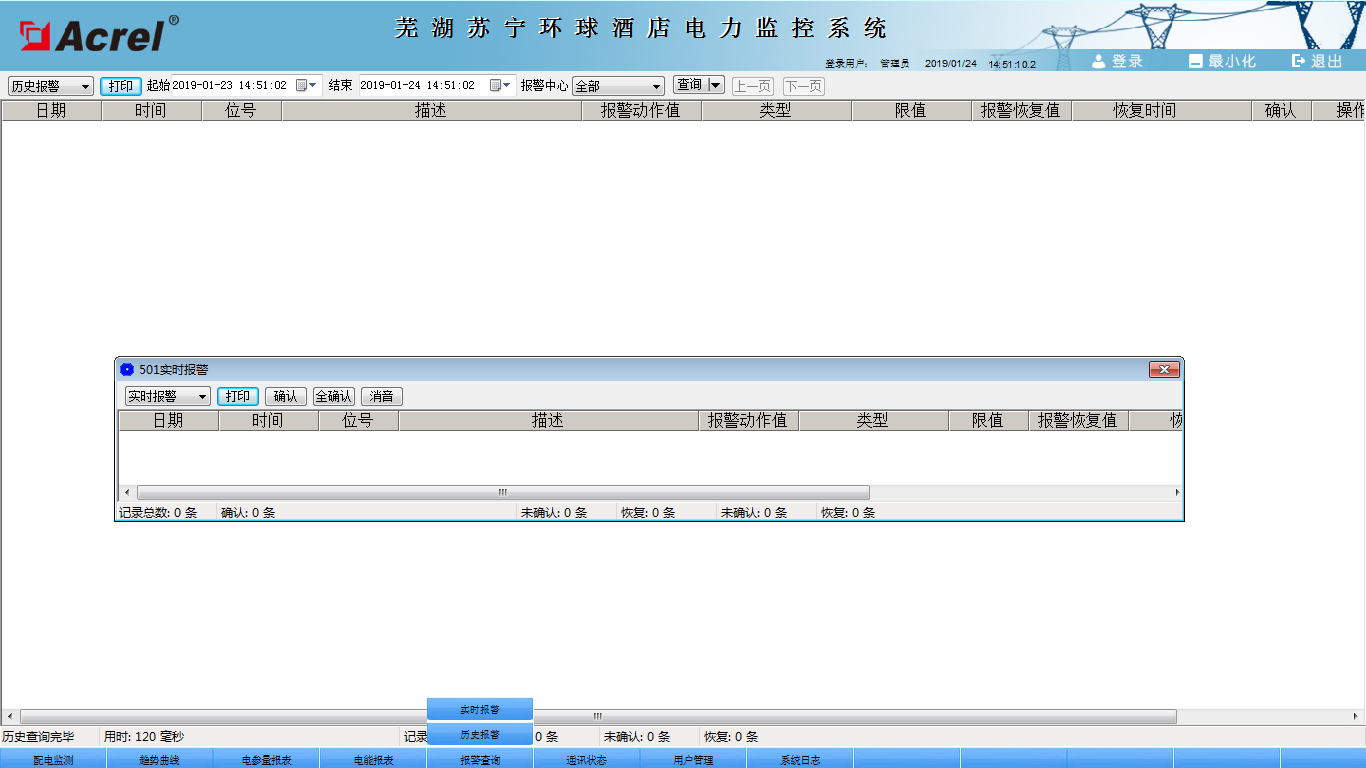
Task: Click the start datetime input field
Action: (230, 86)
